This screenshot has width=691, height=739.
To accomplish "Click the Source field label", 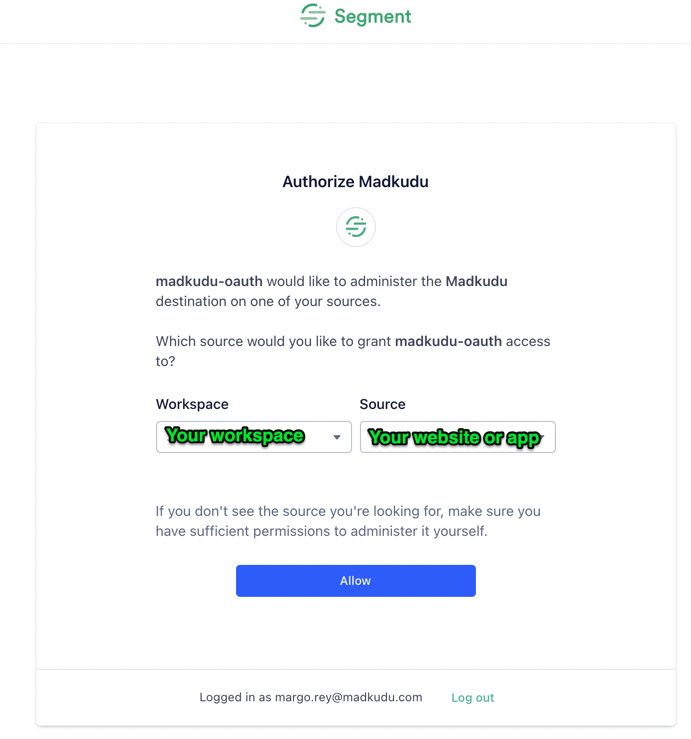I will pos(382,404).
